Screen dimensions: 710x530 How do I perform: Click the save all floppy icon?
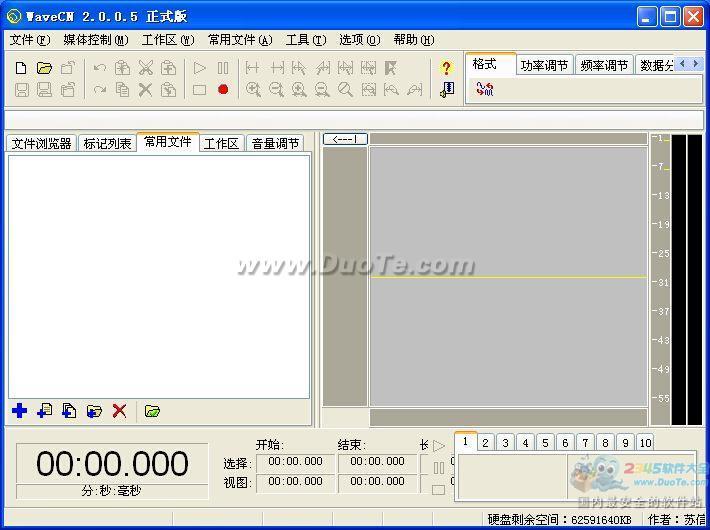(44, 90)
